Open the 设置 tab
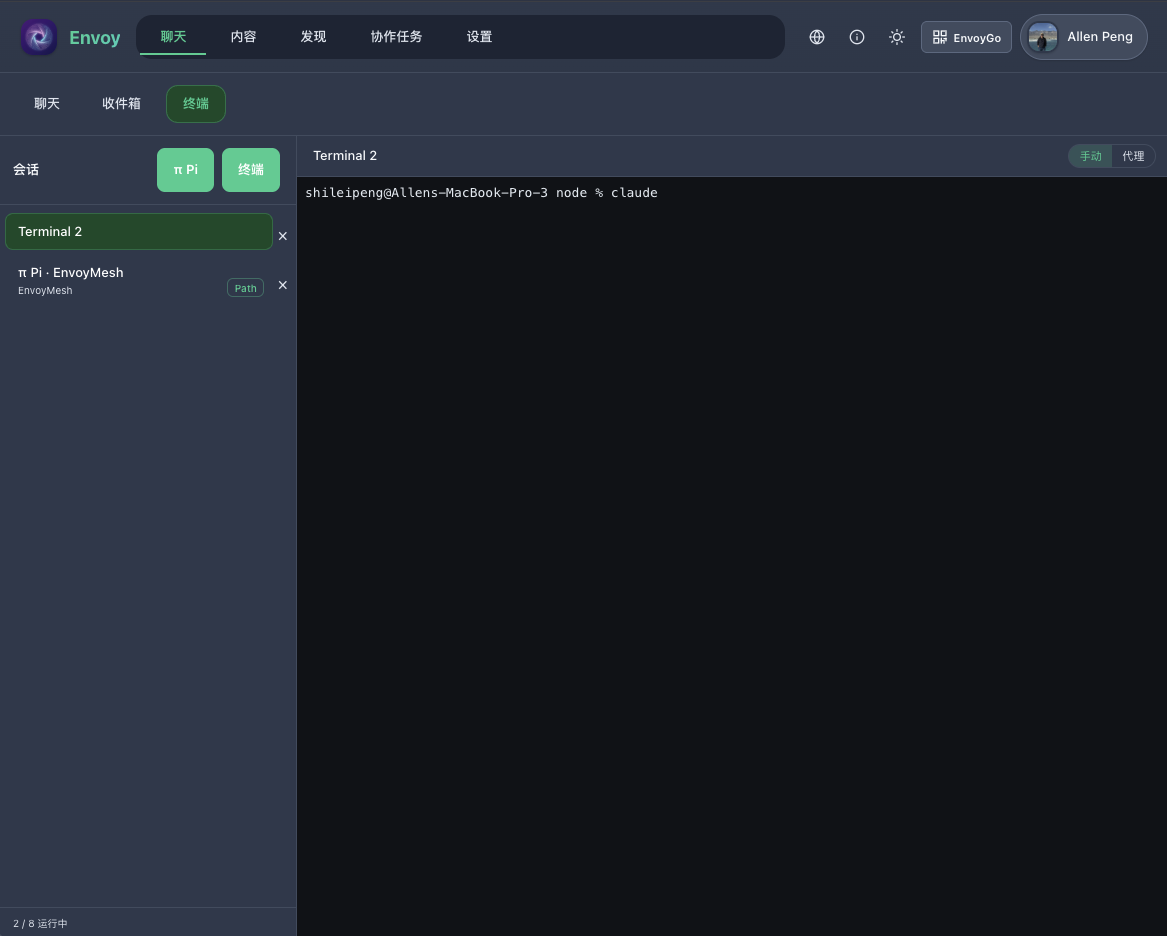 (x=479, y=37)
